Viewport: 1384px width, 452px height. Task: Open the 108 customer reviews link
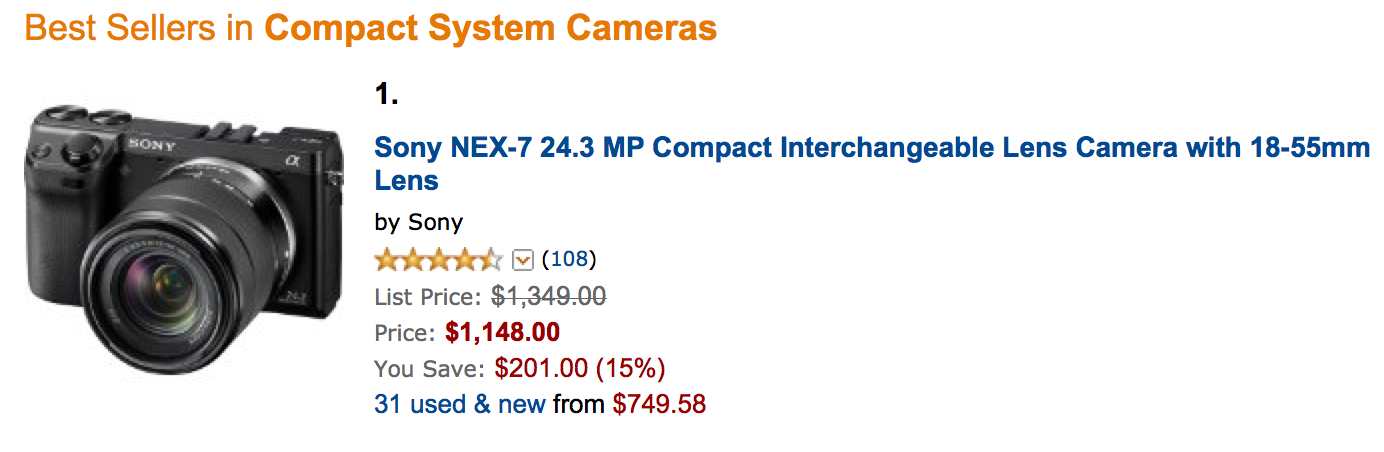click(568, 260)
